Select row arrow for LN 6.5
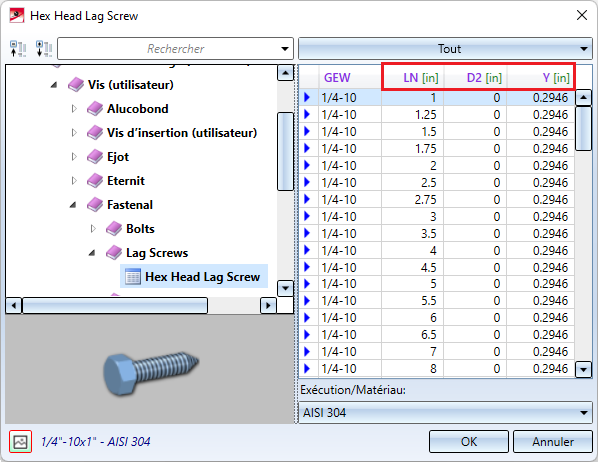Image resolution: width=598 pixels, height=462 pixels. pyautogui.click(x=307, y=335)
